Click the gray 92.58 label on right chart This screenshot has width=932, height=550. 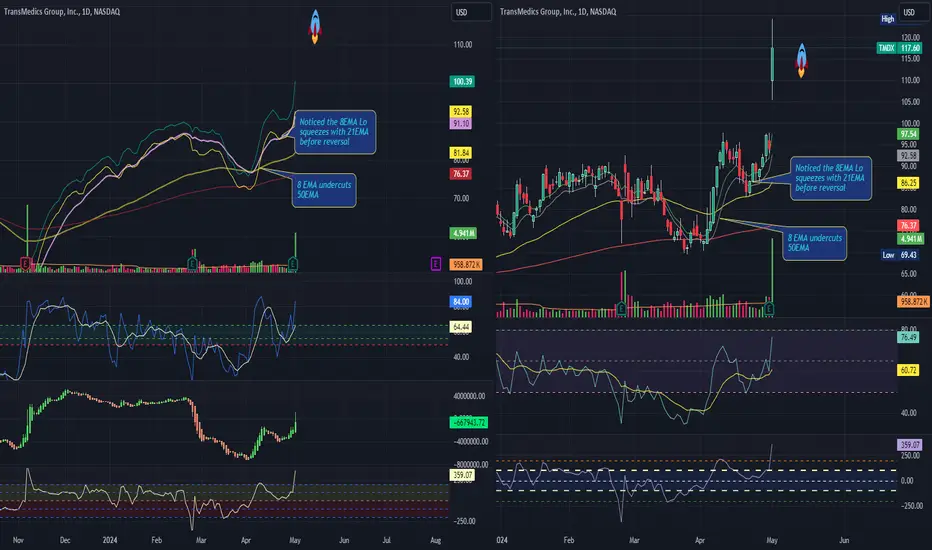(908, 155)
